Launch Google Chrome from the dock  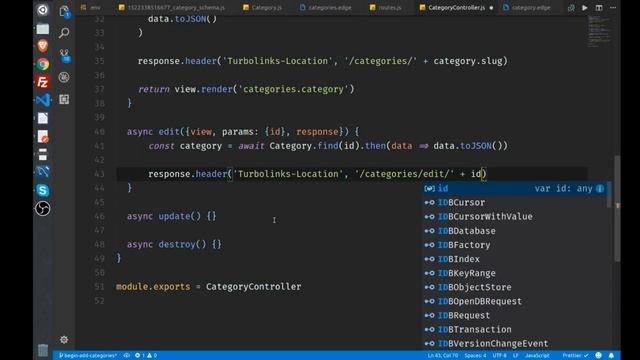pyautogui.click(x=42, y=64)
